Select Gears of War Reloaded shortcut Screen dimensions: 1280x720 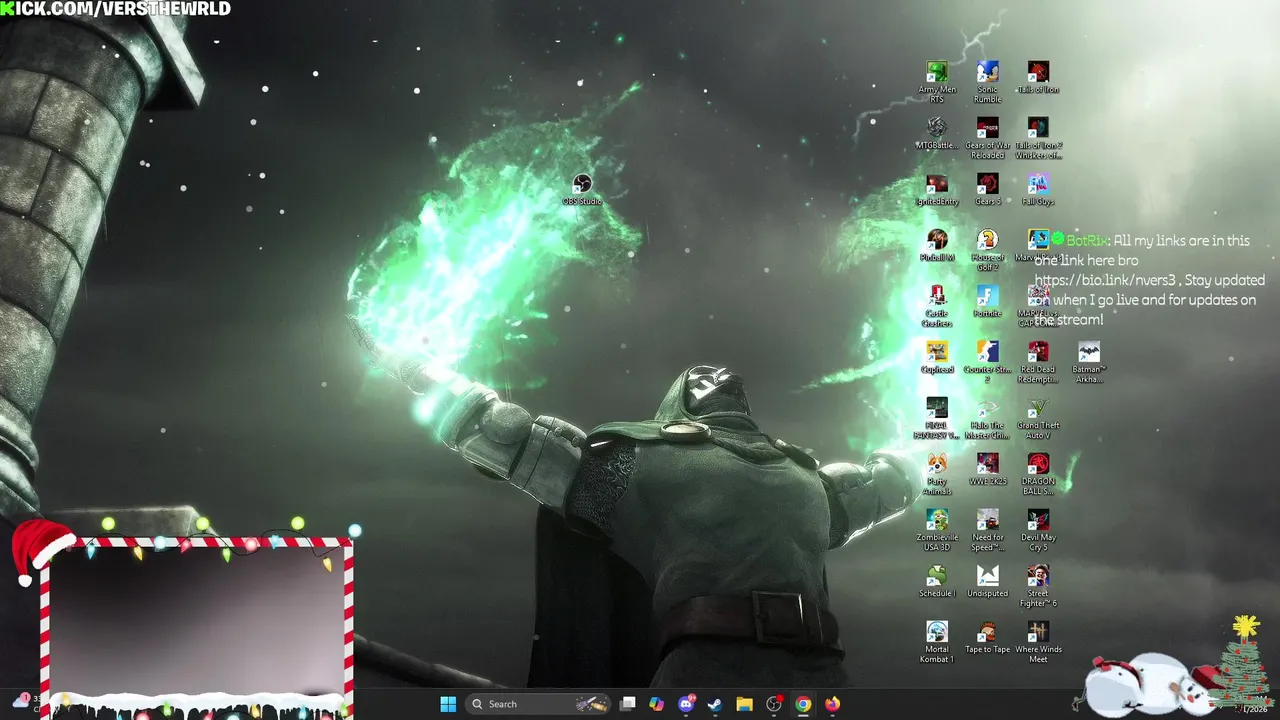pyautogui.click(x=987, y=137)
